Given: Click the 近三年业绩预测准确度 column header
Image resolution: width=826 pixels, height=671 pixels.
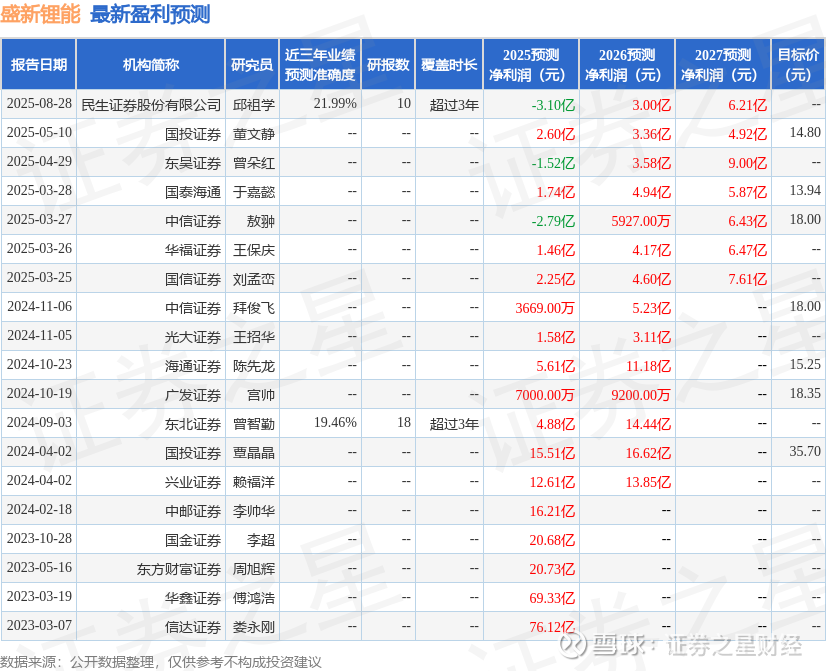Looking at the screenshot, I should pos(320,64).
